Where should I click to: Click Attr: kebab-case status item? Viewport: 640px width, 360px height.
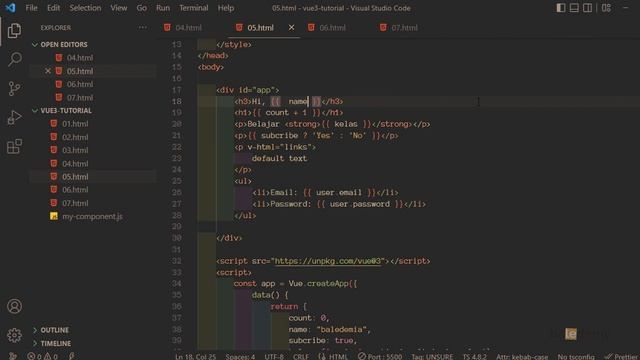pyautogui.click(x=522, y=356)
